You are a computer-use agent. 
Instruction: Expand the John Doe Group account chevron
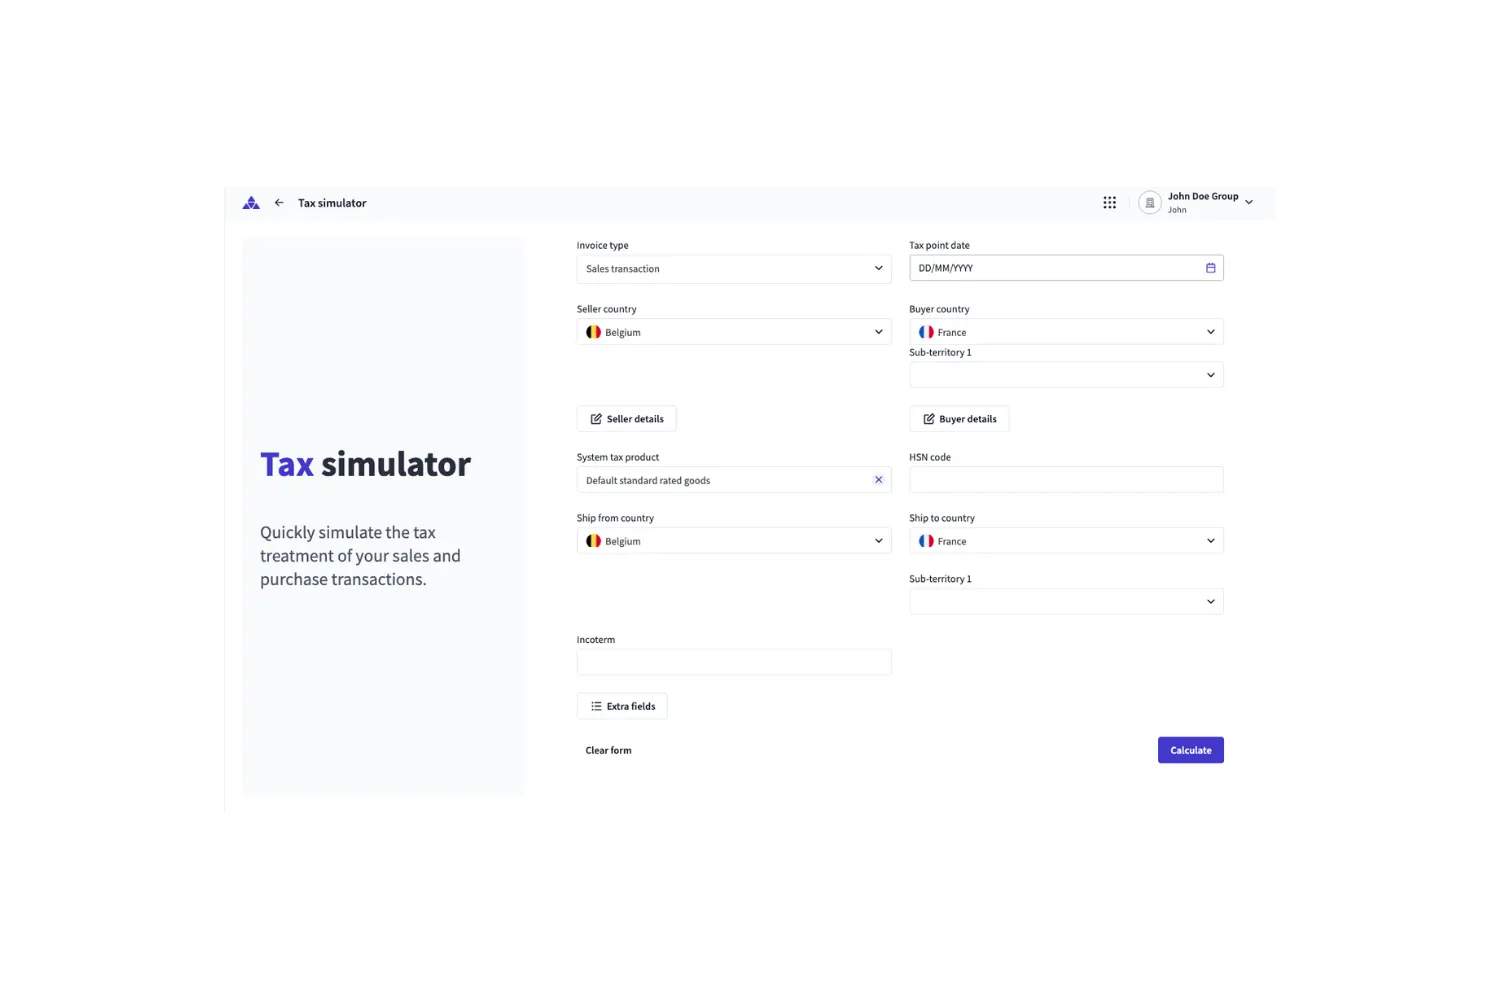tap(1249, 203)
